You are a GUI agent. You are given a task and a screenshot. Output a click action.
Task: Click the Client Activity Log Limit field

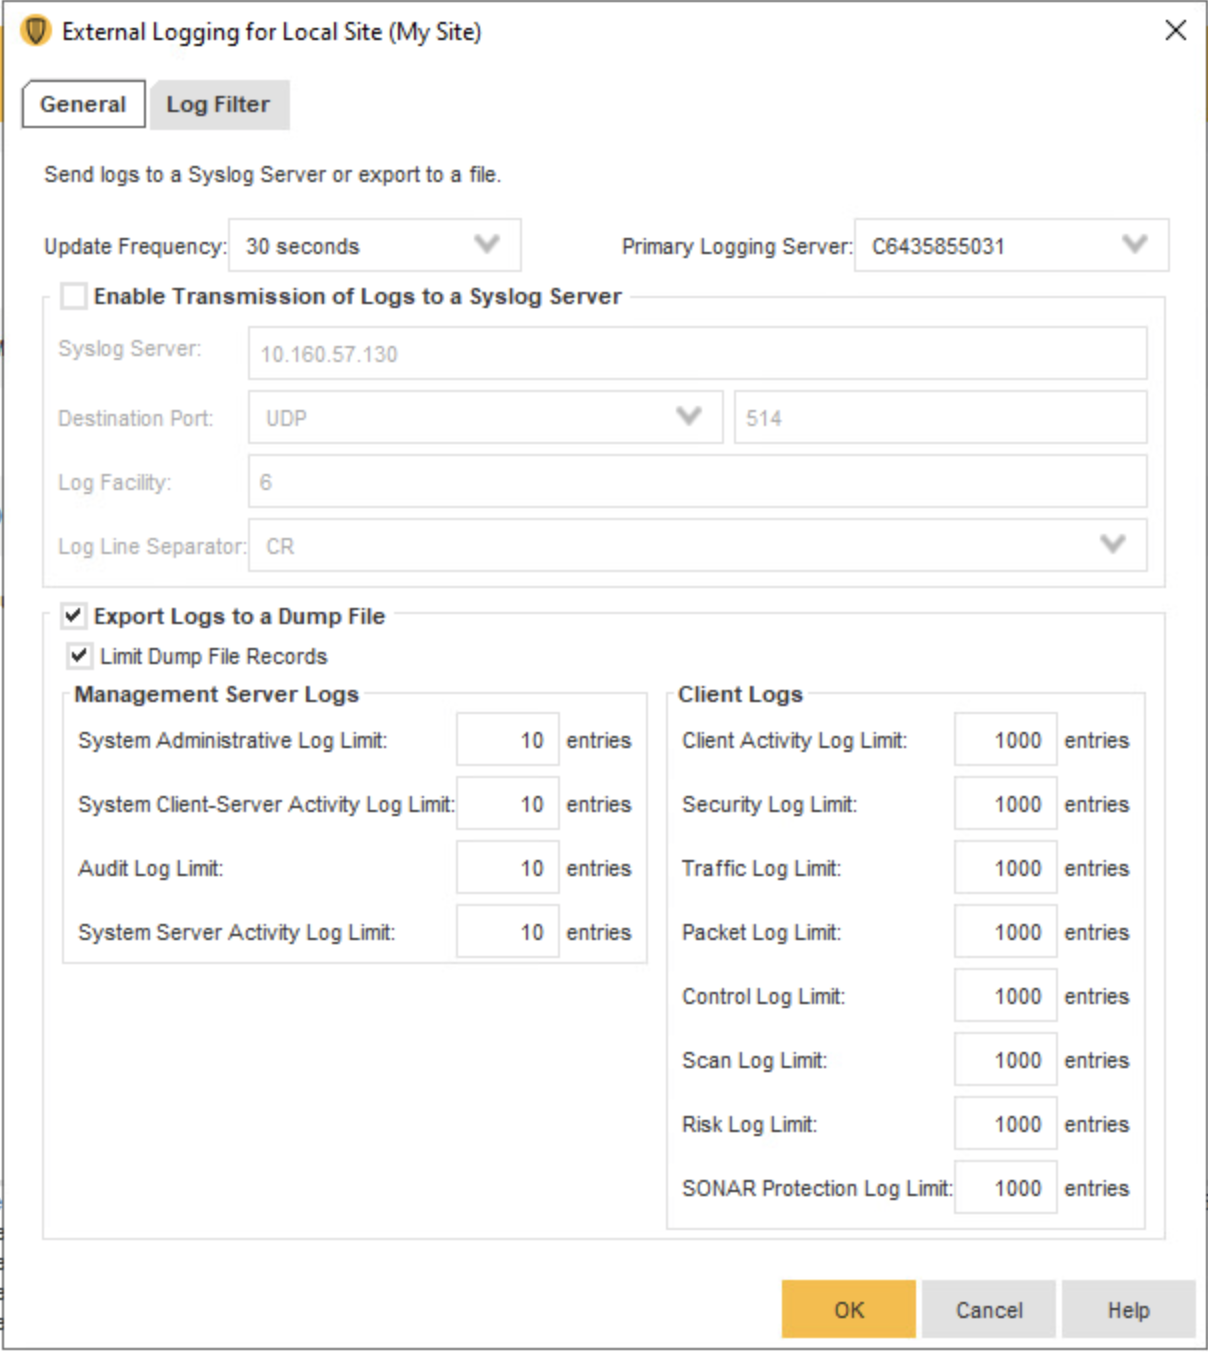1005,739
